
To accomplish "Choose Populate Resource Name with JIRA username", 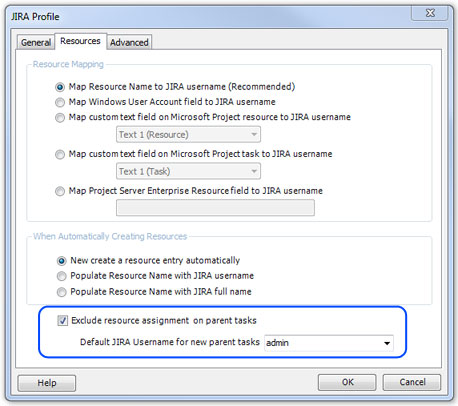I will coord(61,276).
